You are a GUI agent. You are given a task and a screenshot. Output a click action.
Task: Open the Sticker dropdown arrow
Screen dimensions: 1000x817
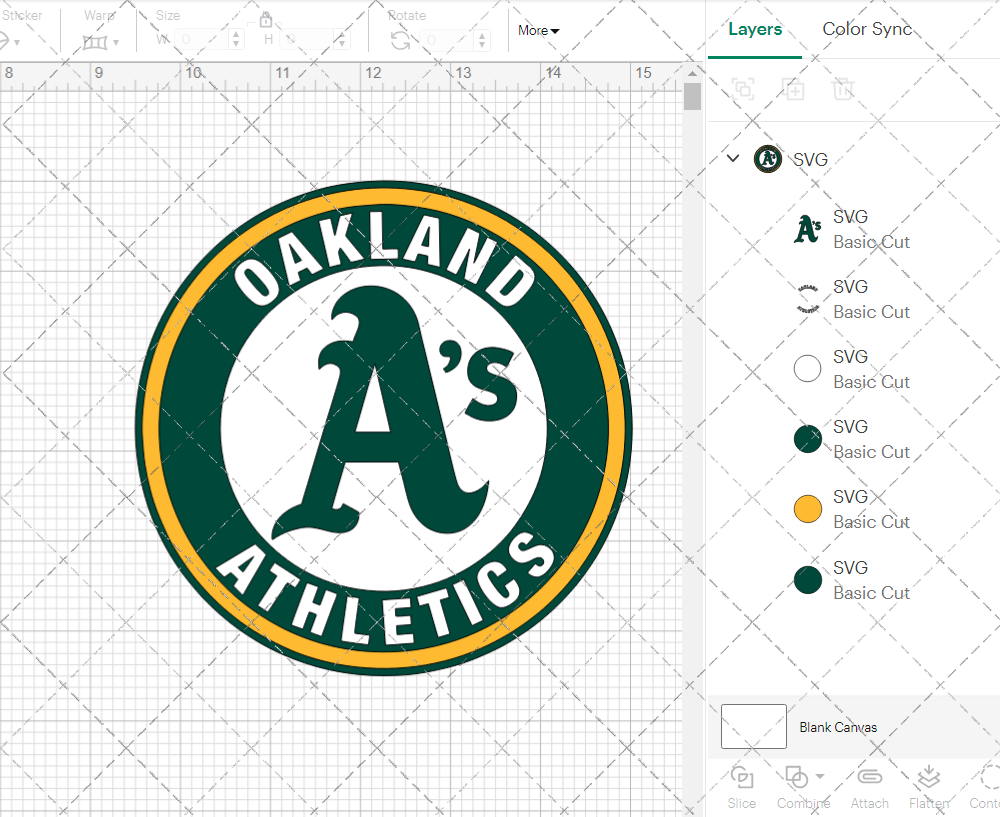tap(17, 43)
